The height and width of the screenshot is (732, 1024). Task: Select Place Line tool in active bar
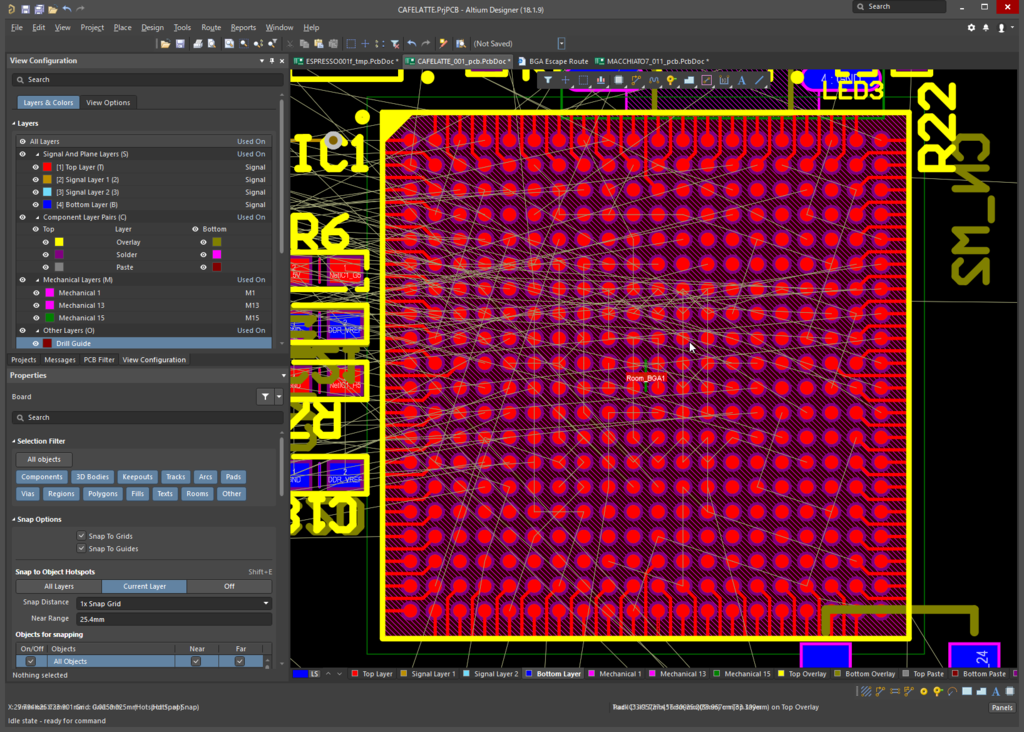tap(760, 80)
